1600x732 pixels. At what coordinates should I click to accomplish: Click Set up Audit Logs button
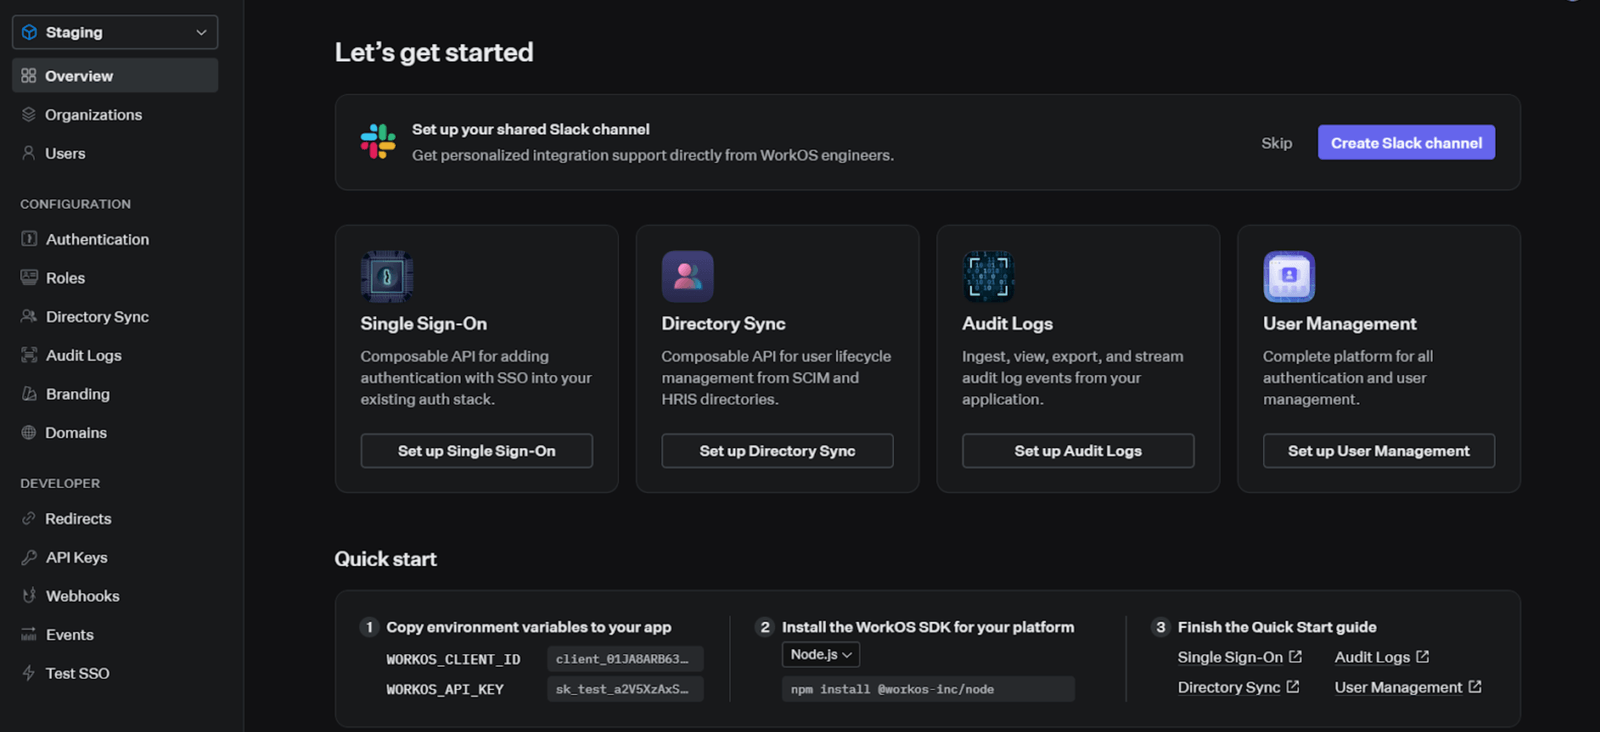click(1078, 451)
